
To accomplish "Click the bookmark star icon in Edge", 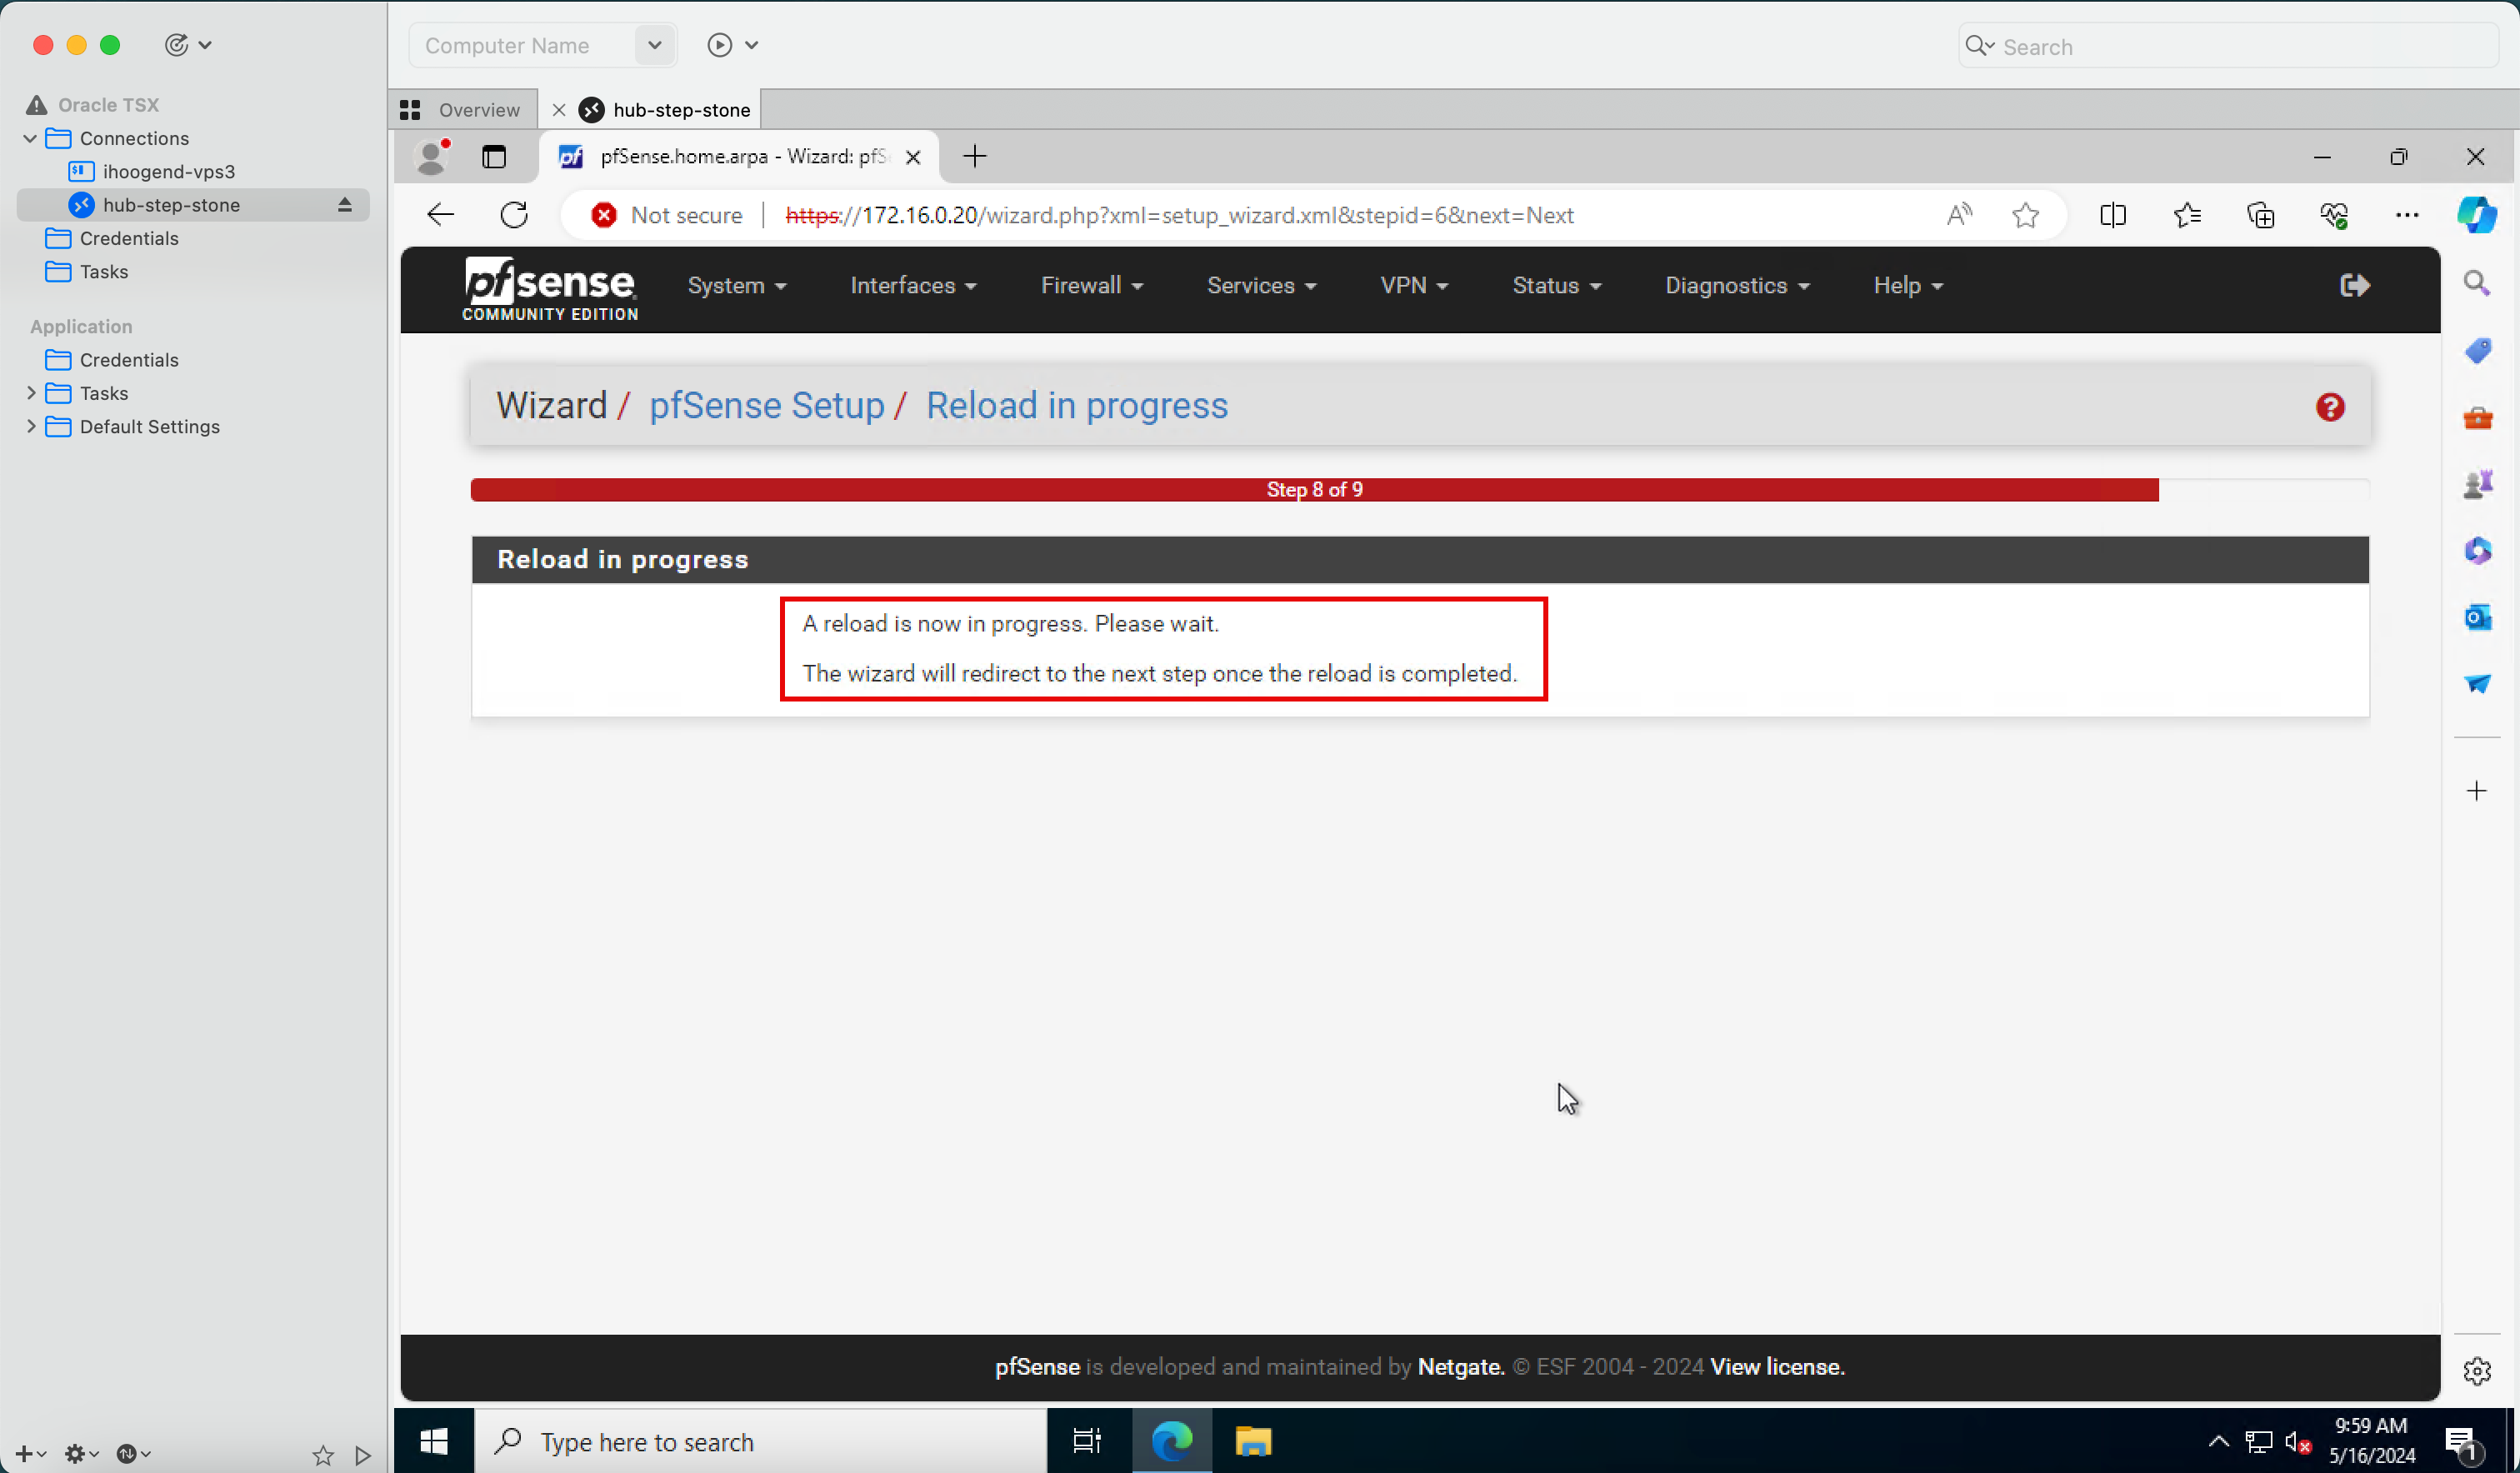I will (2026, 214).
